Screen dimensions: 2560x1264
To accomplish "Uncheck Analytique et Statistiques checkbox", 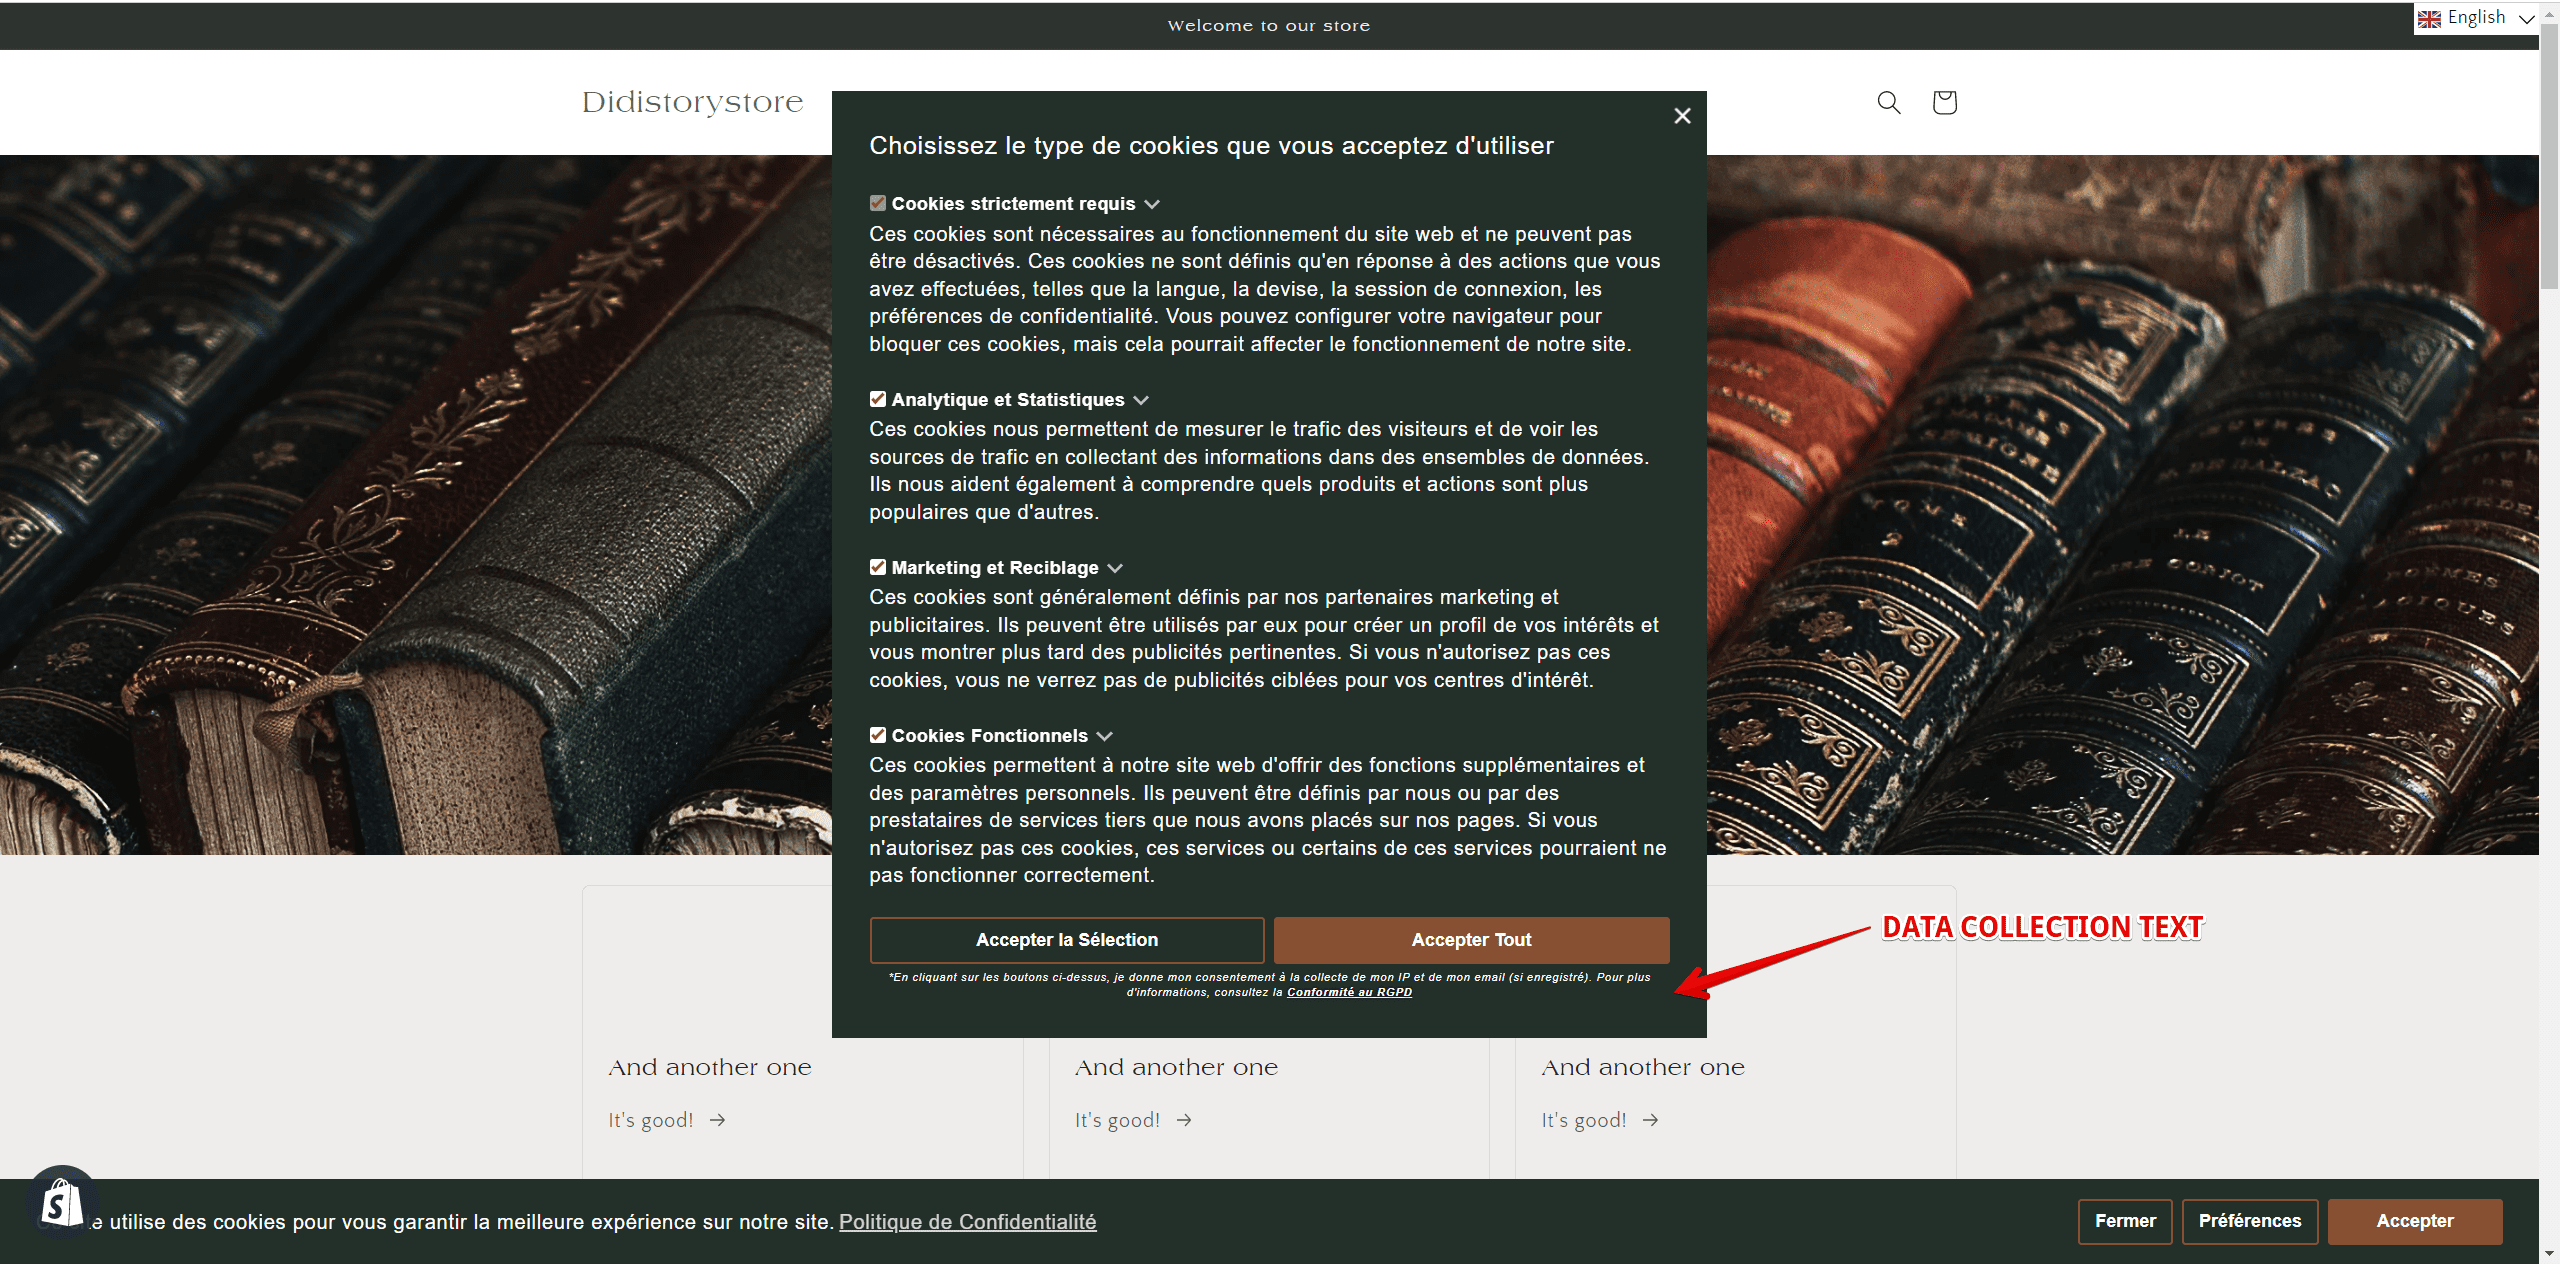I will pyautogui.click(x=878, y=399).
